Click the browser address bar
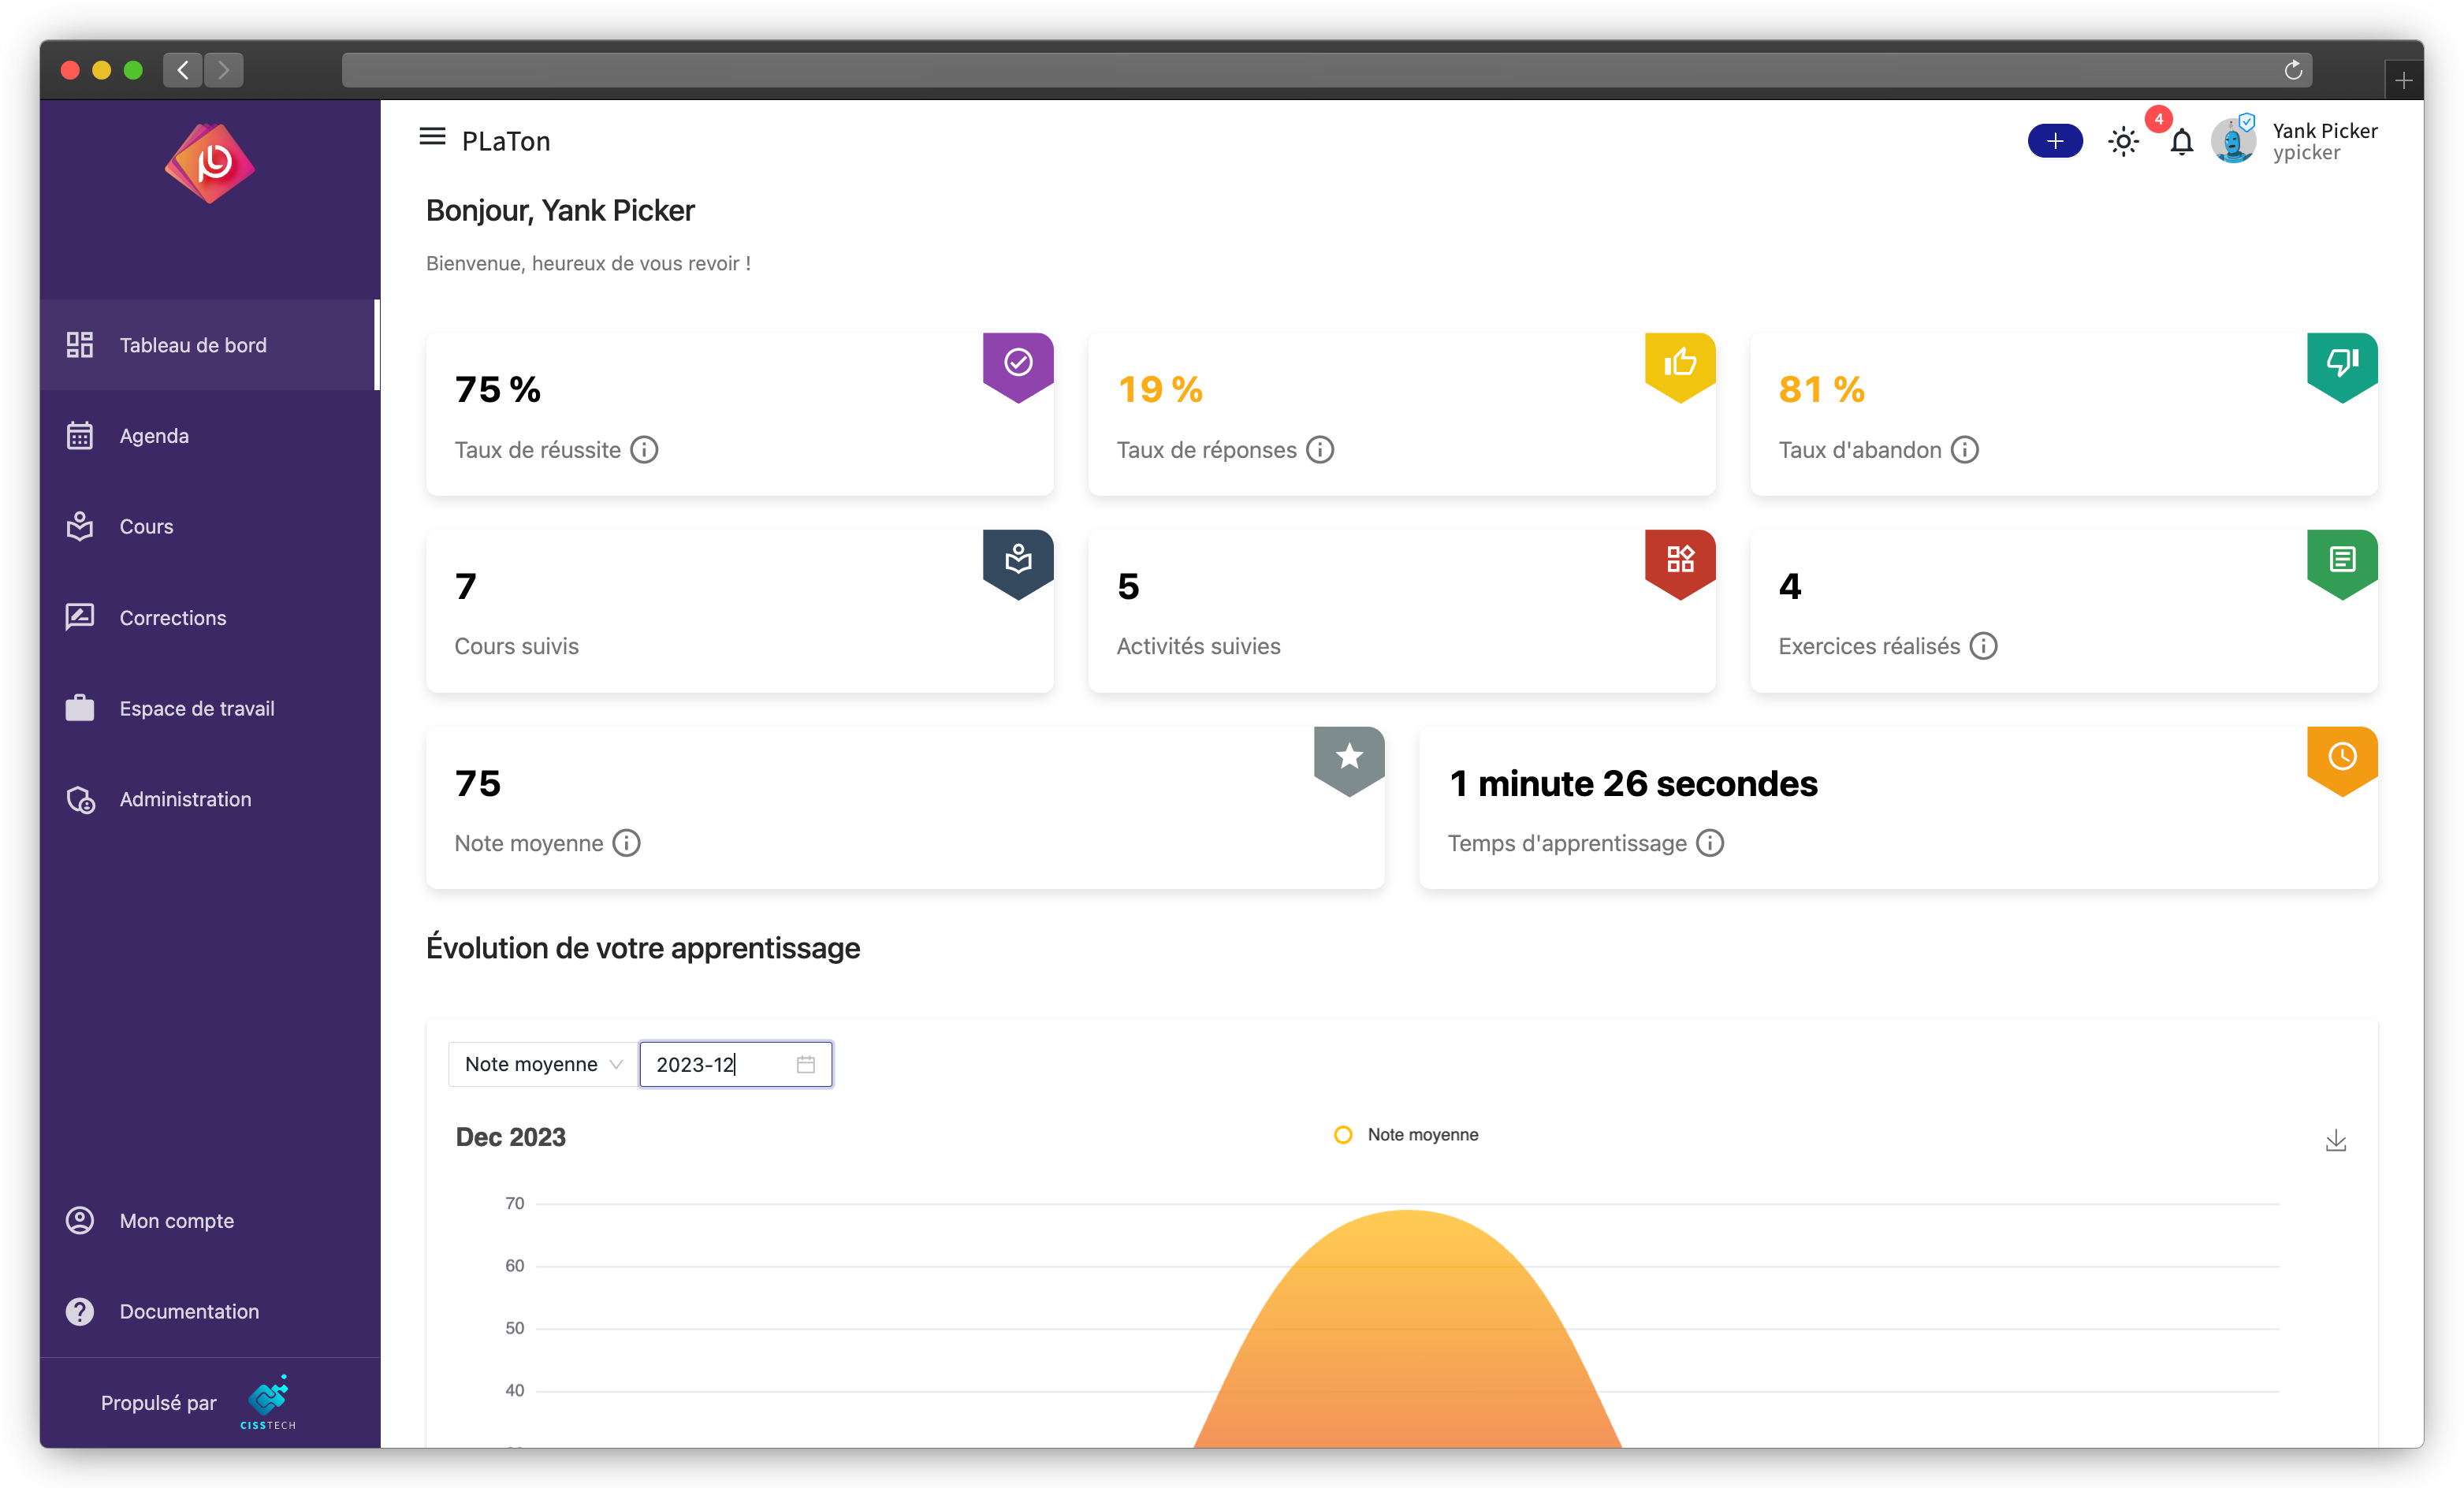Image resolution: width=2464 pixels, height=1488 pixels. pos(1326,70)
